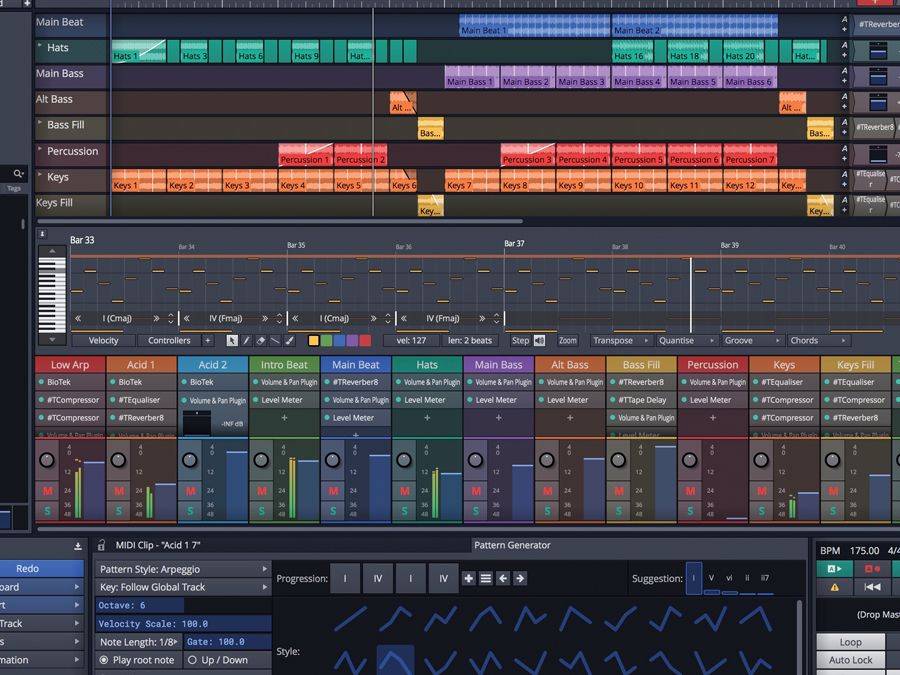Select the first arpeggio style shape
900x675 pixels.
(350, 619)
